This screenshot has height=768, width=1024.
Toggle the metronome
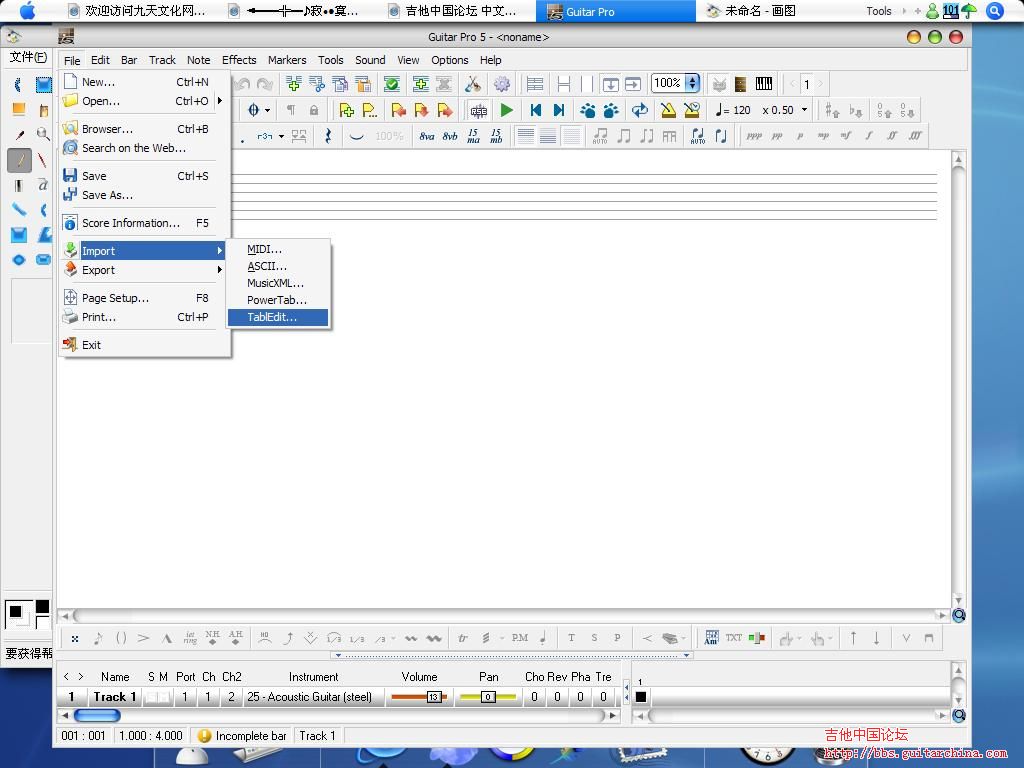click(x=668, y=110)
